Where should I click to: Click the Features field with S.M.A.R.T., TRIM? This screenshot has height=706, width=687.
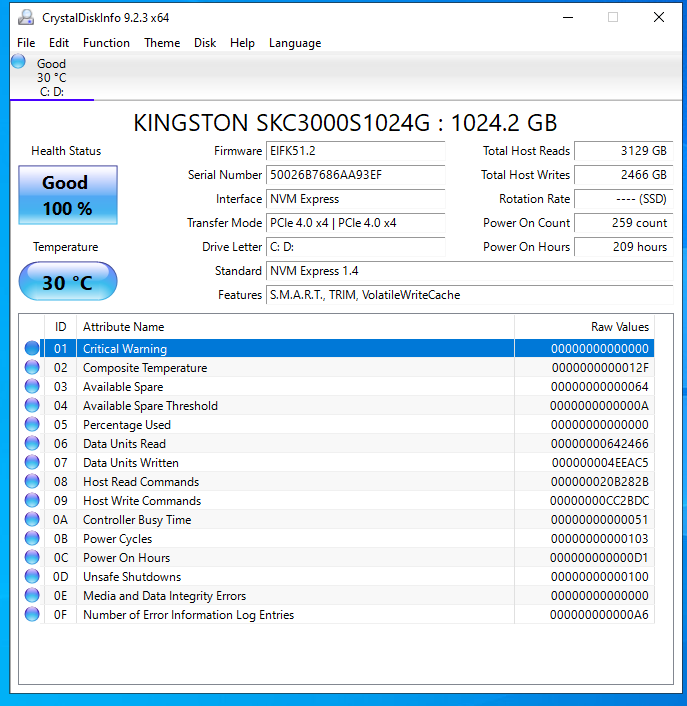pyautogui.click(x=470, y=295)
